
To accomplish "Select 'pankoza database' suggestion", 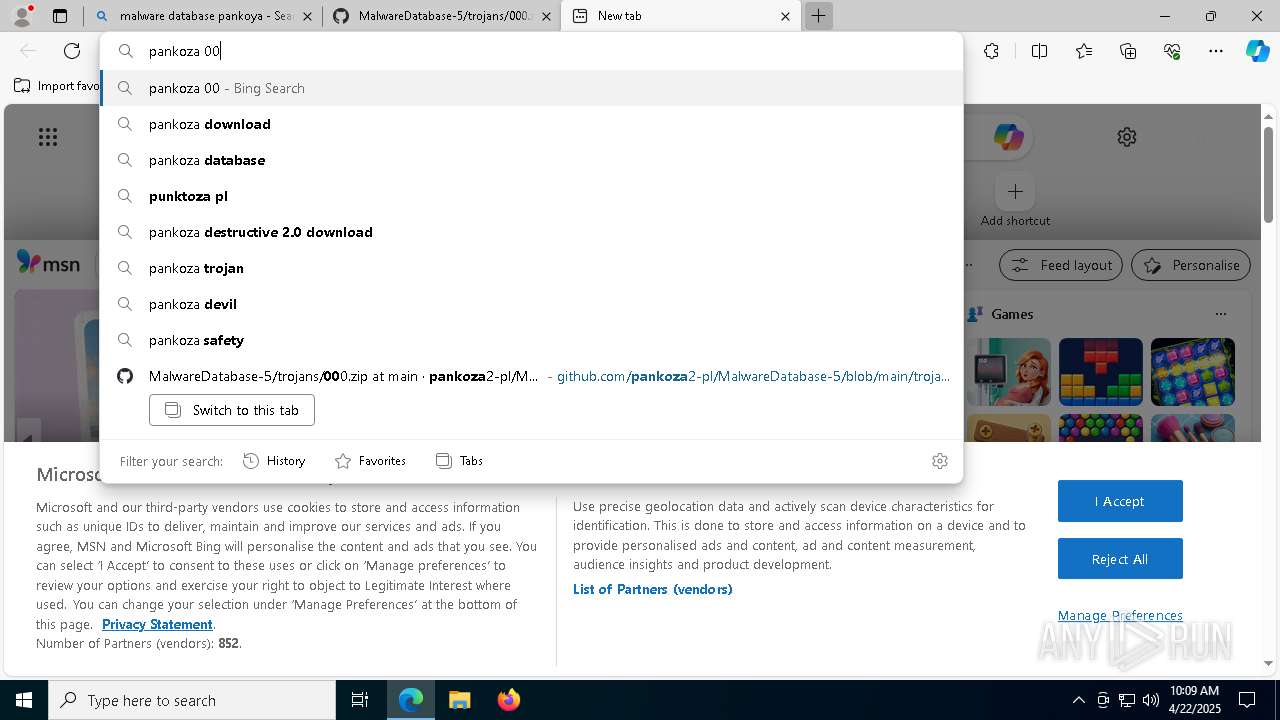I will 532,160.
